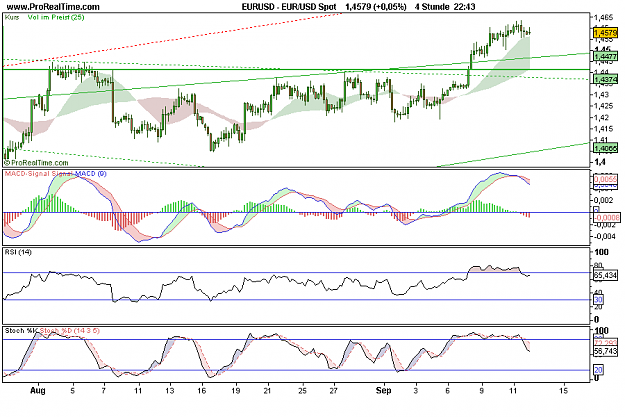Click the 65,434 RSI value tag

click(605, 275)
